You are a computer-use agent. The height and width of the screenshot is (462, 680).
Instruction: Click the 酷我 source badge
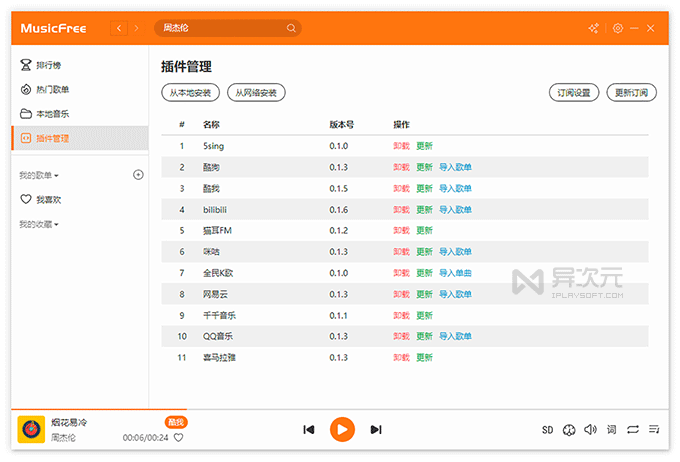[x=176, y=422]
